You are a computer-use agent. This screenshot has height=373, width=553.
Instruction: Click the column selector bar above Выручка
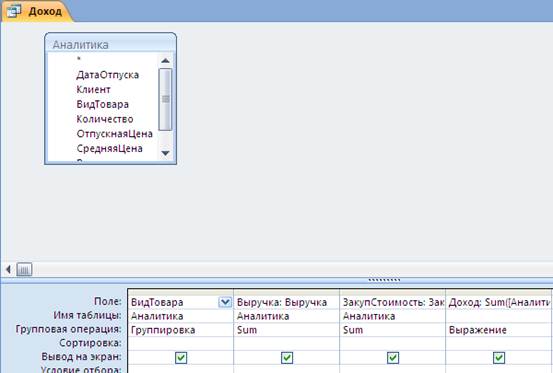(x=286, y=292)
